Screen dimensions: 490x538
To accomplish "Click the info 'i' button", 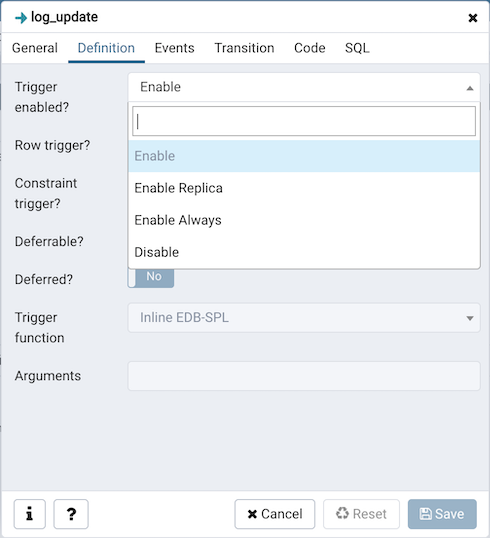I will pyautogui.click(x=30, y=514).
